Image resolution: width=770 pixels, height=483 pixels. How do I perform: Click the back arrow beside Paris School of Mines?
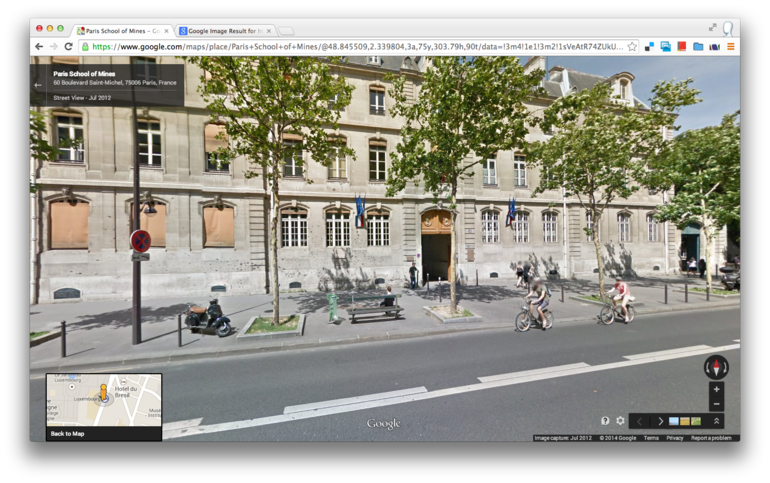click(39, 85)
